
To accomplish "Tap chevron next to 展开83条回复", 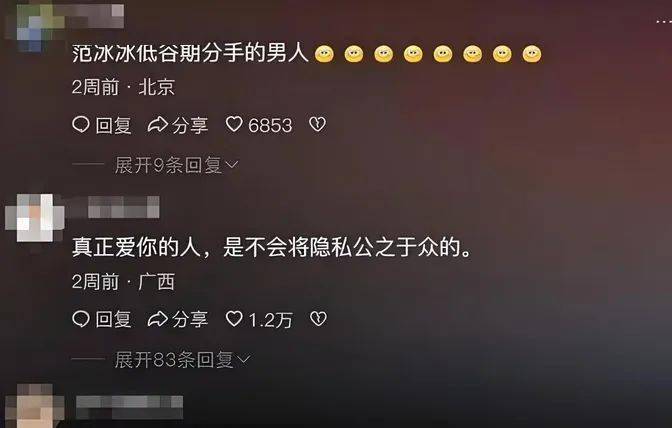I will coord(243,360).
